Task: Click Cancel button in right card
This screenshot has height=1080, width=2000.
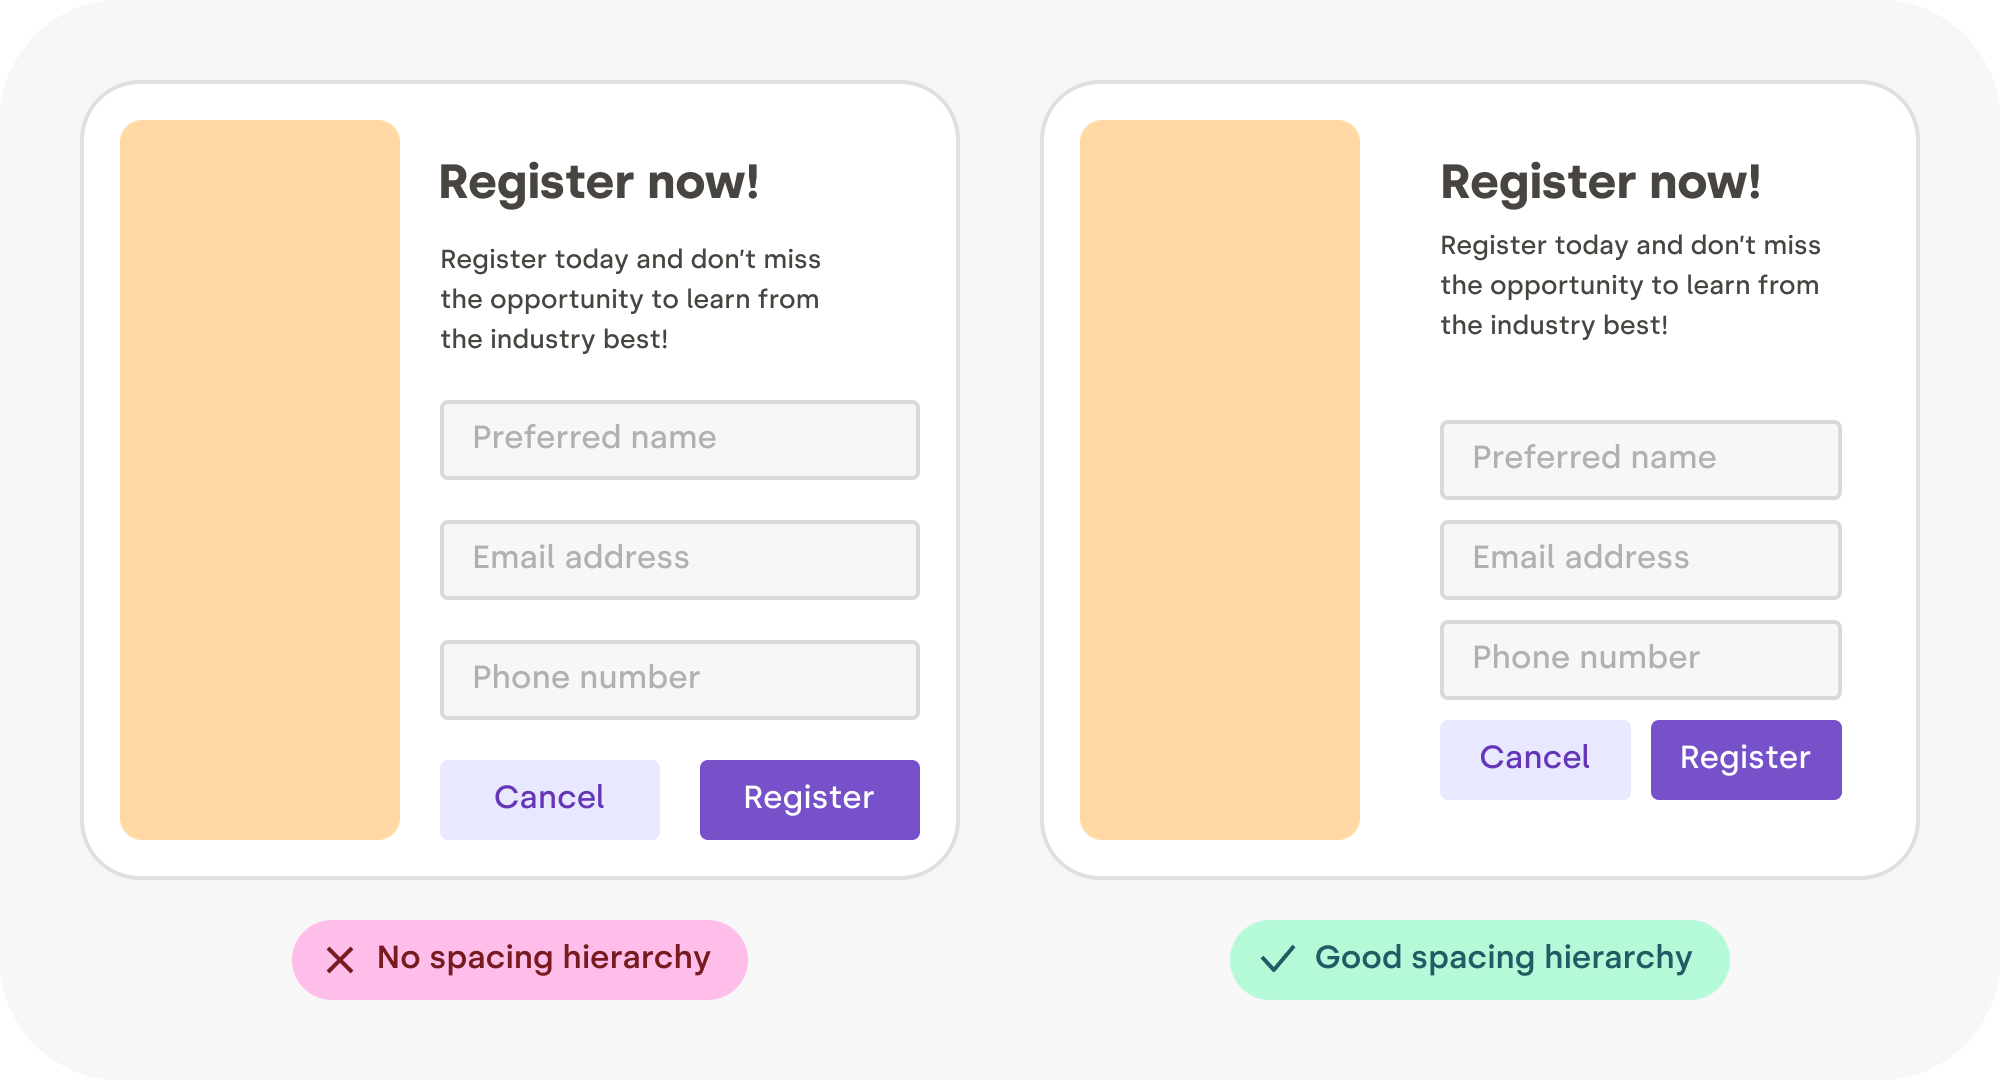Action: tap(1535, 759)
